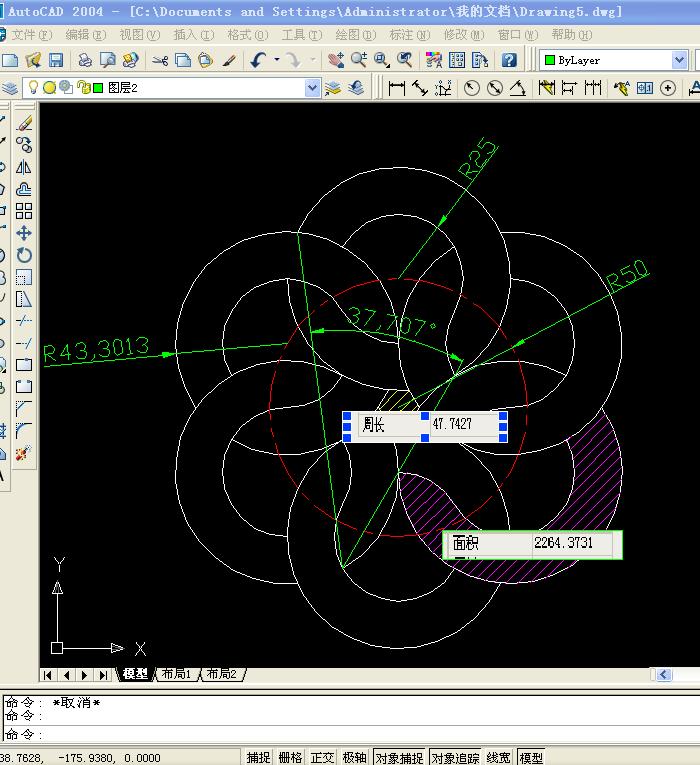Select the Array tool
Image resolution: width=700 pixels, height=765 pixels.
point(23,211)
